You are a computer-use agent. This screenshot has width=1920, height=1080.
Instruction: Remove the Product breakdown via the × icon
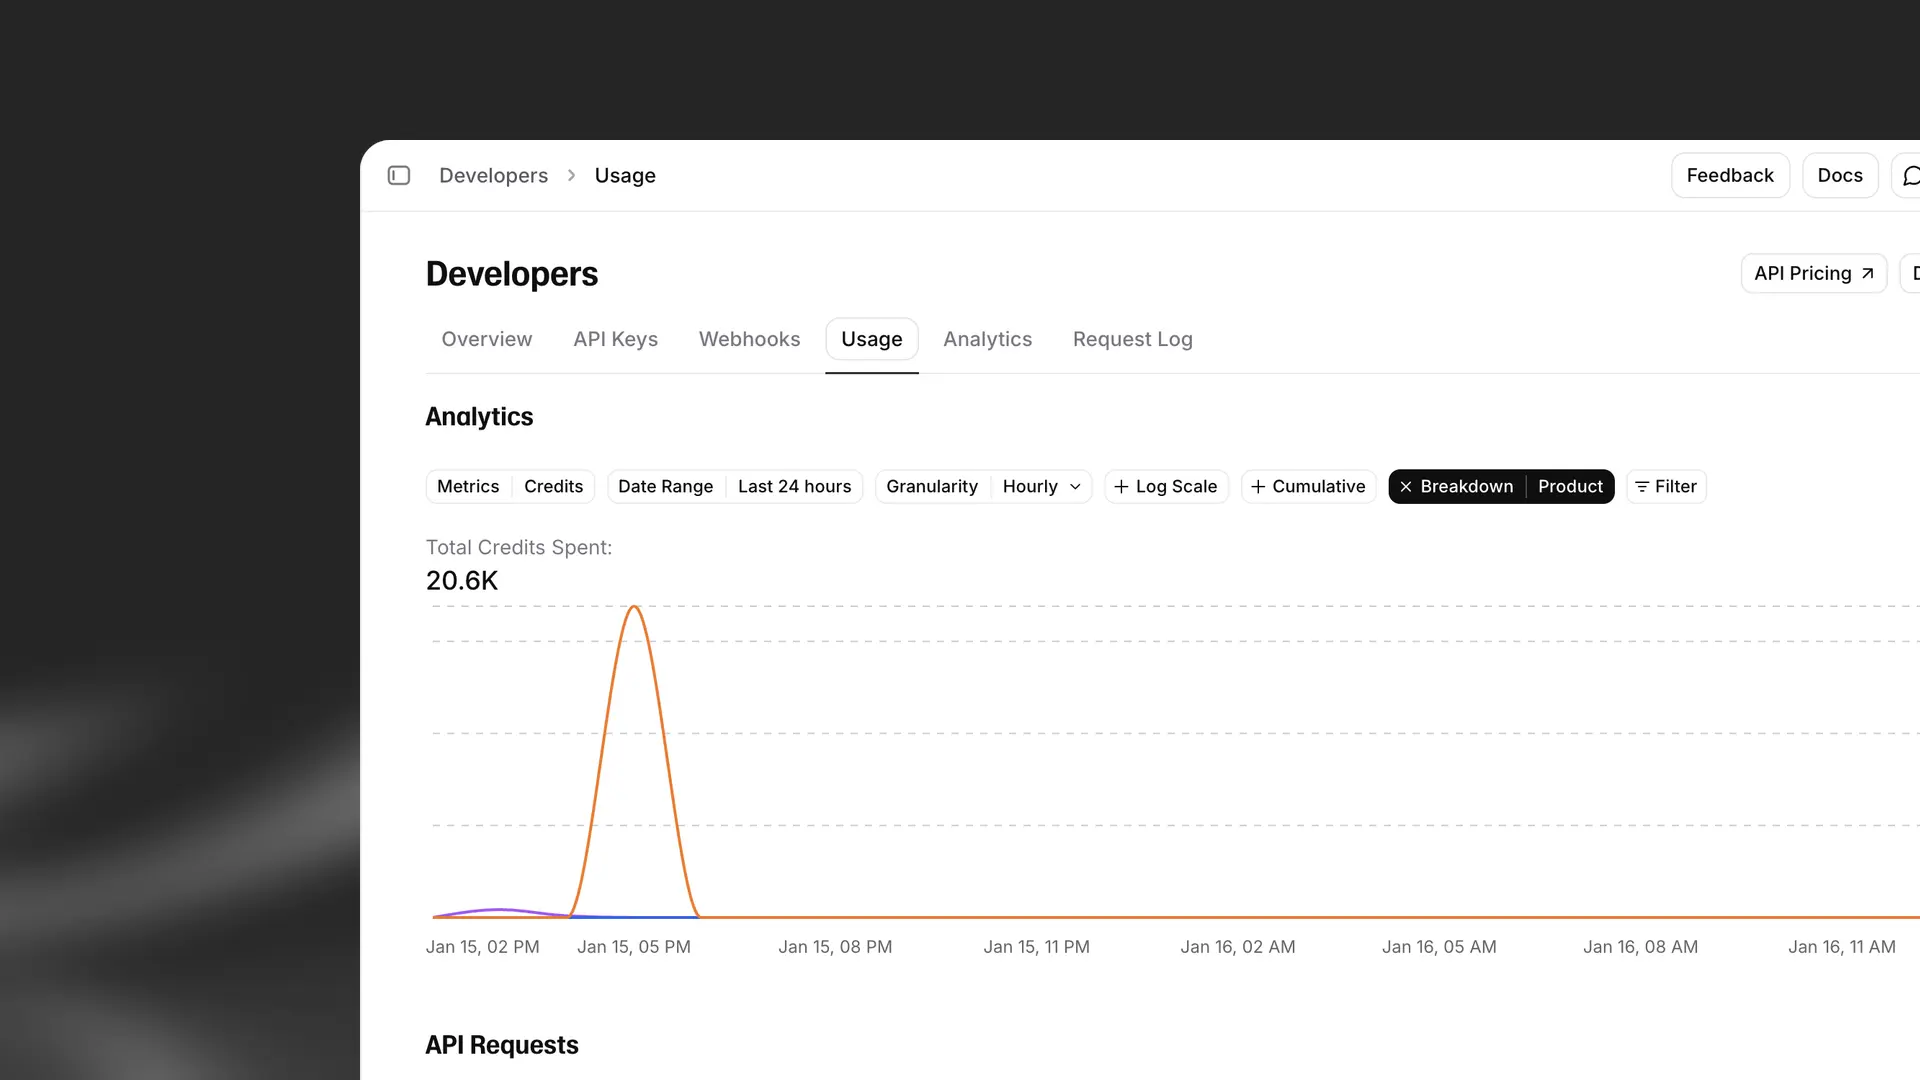(x=1406, y=487)
